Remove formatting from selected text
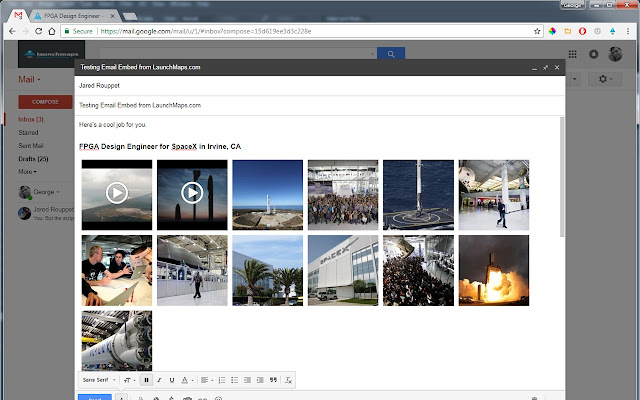 (288, 380)
